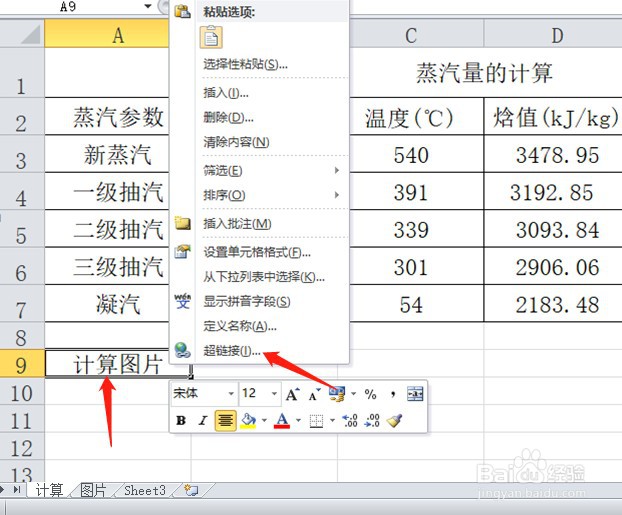
Task: Apply comma style in mini toolbar
Action: pos(393,394)
